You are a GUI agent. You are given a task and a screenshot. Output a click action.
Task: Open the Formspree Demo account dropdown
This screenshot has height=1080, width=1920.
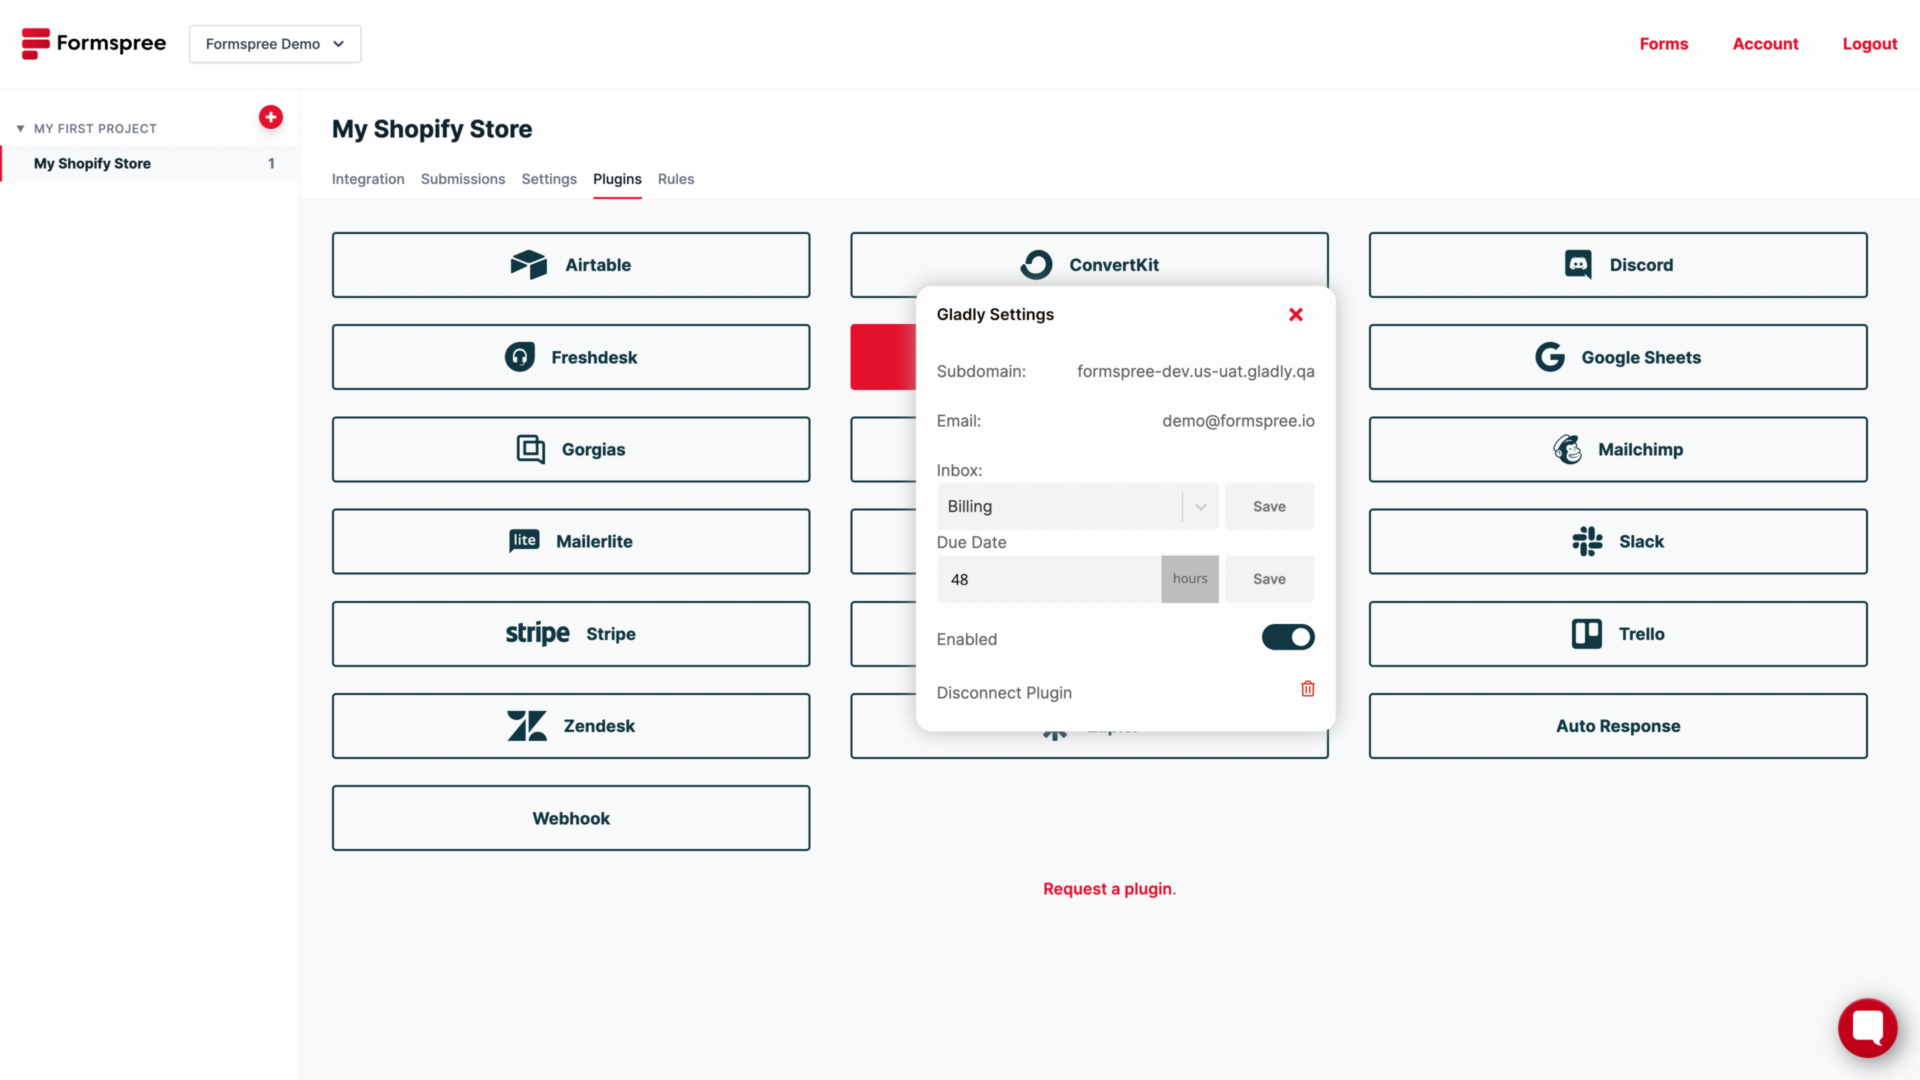coord(275,44)
